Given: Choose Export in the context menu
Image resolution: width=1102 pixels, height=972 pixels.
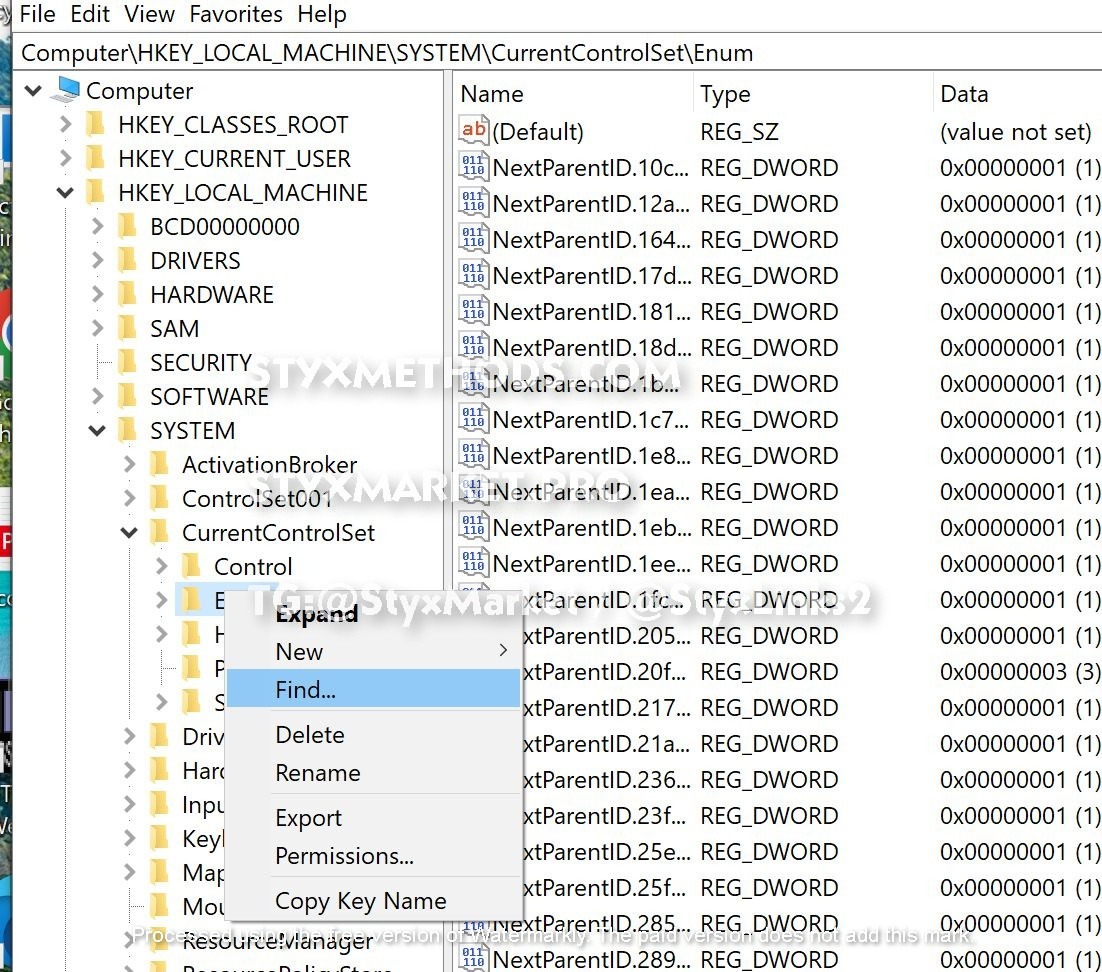Looking at the screenshot, I should (x=373, y=817).
